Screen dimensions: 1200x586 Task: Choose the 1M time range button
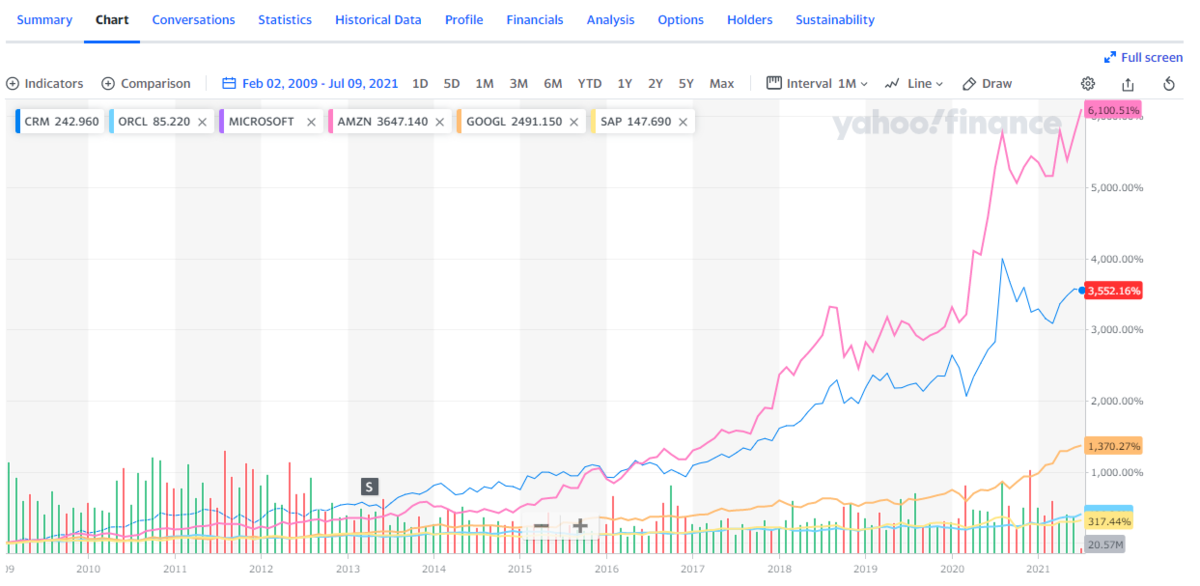[484, 84]
